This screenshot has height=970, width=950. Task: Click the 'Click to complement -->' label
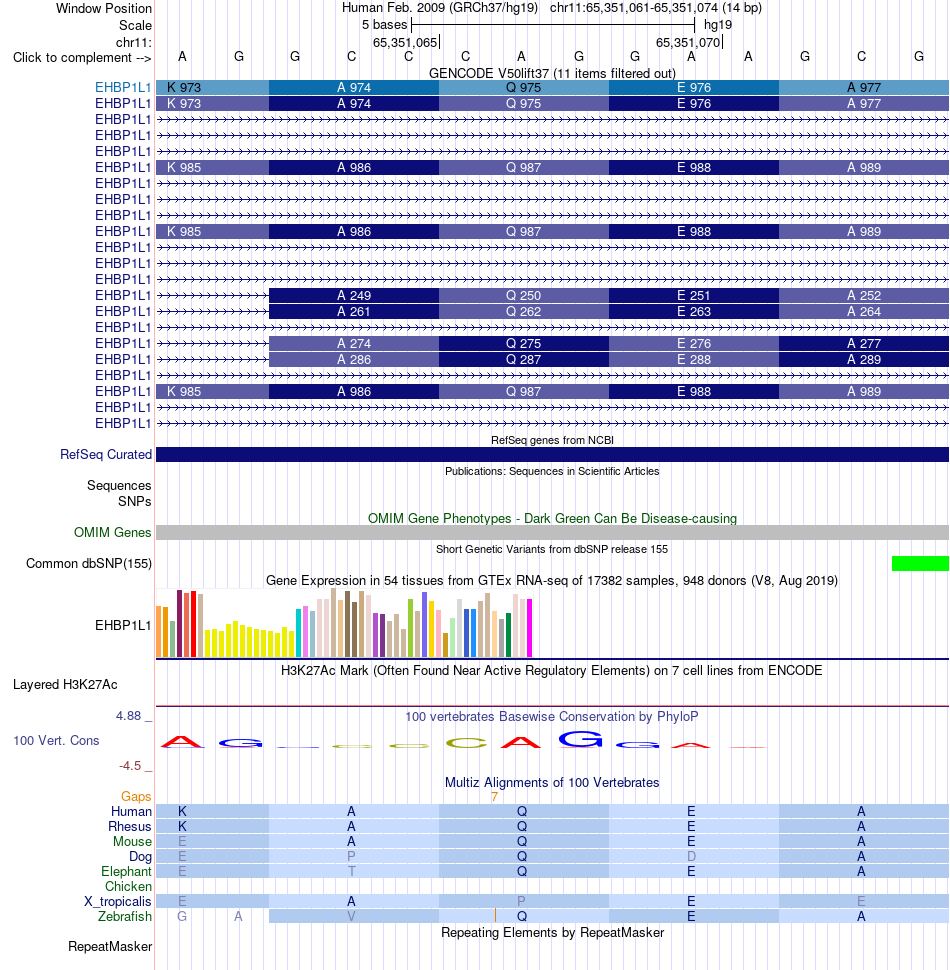coord(82,58)
